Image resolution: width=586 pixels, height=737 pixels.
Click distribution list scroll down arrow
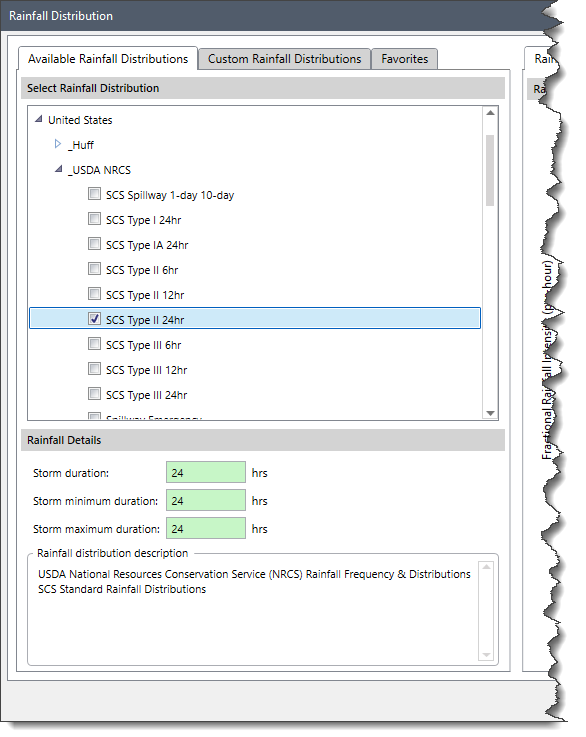(x=490, y=413)
